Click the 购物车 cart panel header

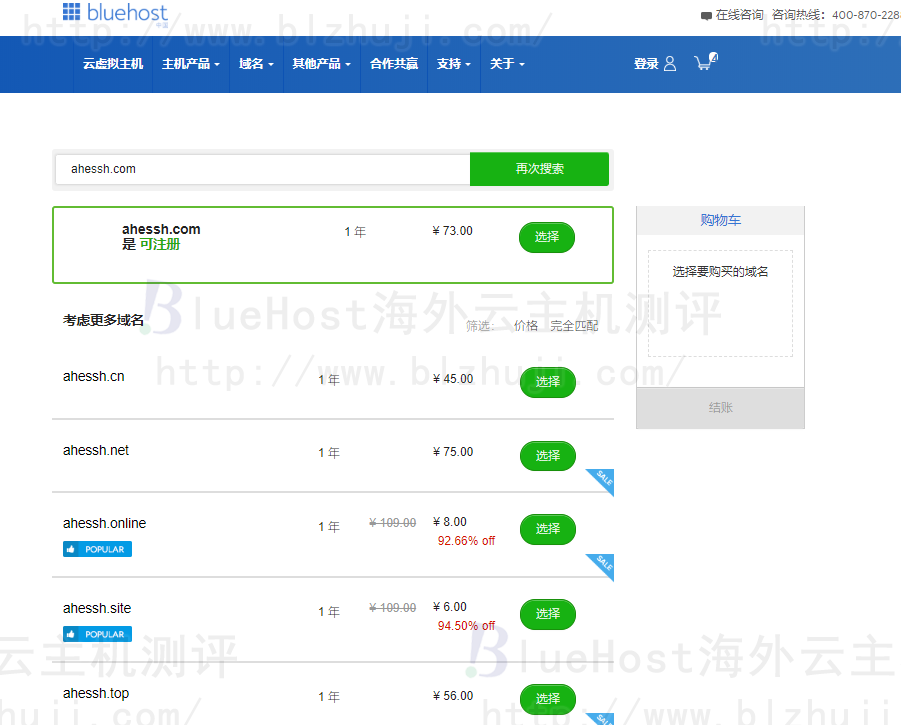[721, 220]
